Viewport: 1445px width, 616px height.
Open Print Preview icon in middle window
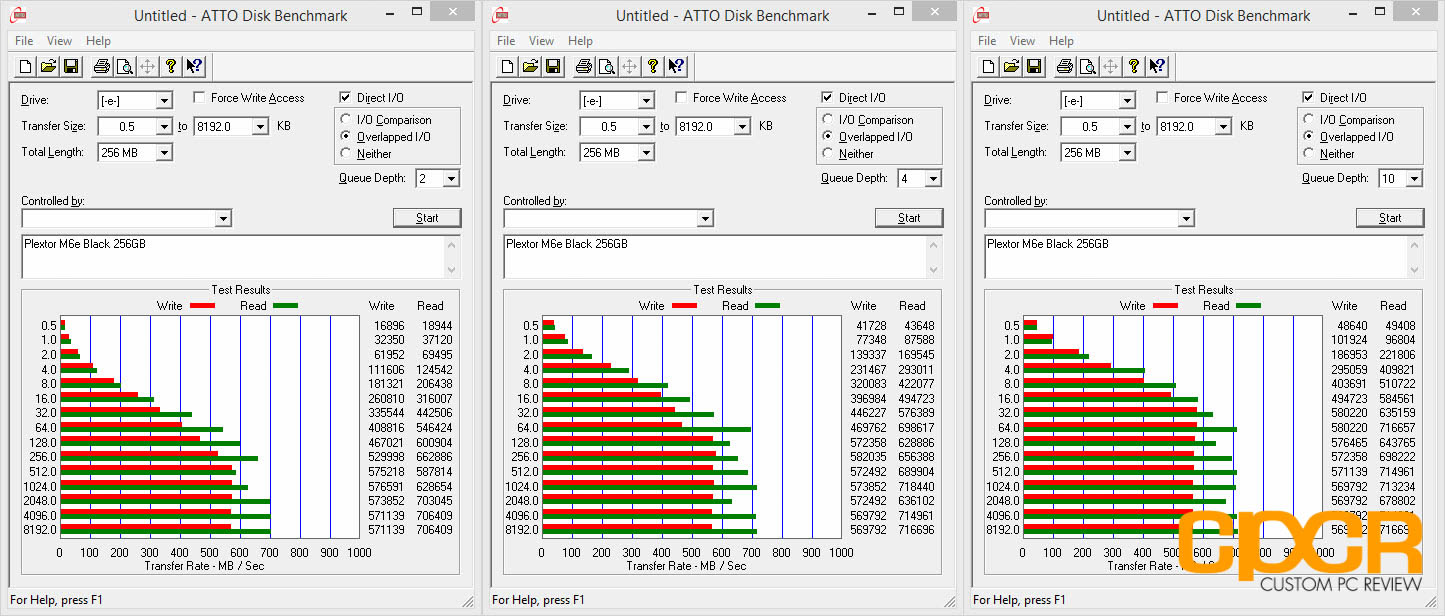606,66
